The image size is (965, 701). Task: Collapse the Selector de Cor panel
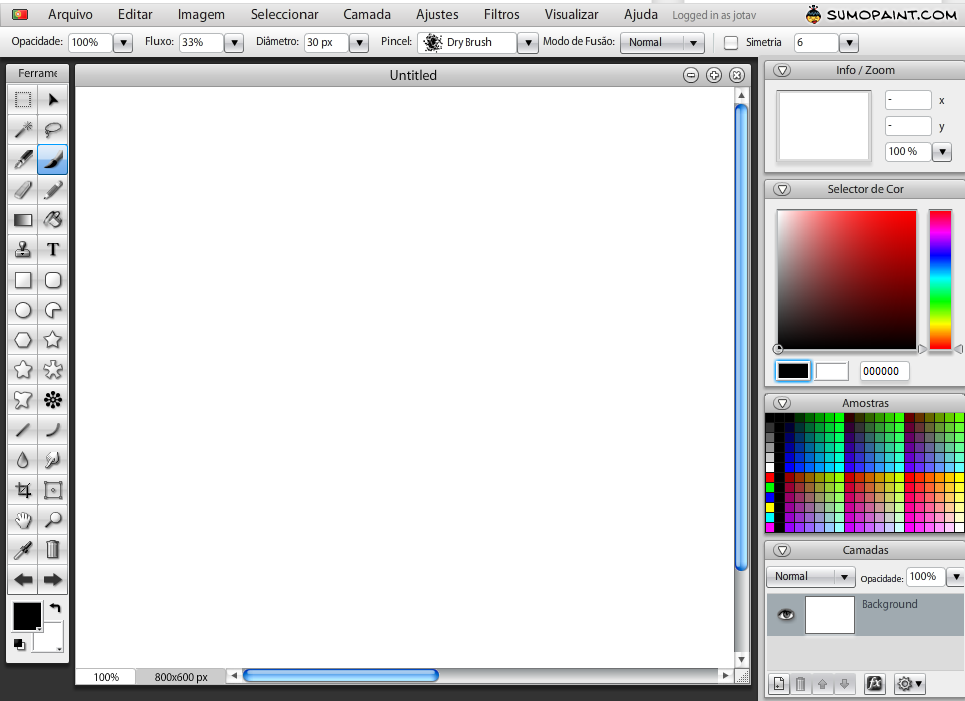[x=781, y=189]
